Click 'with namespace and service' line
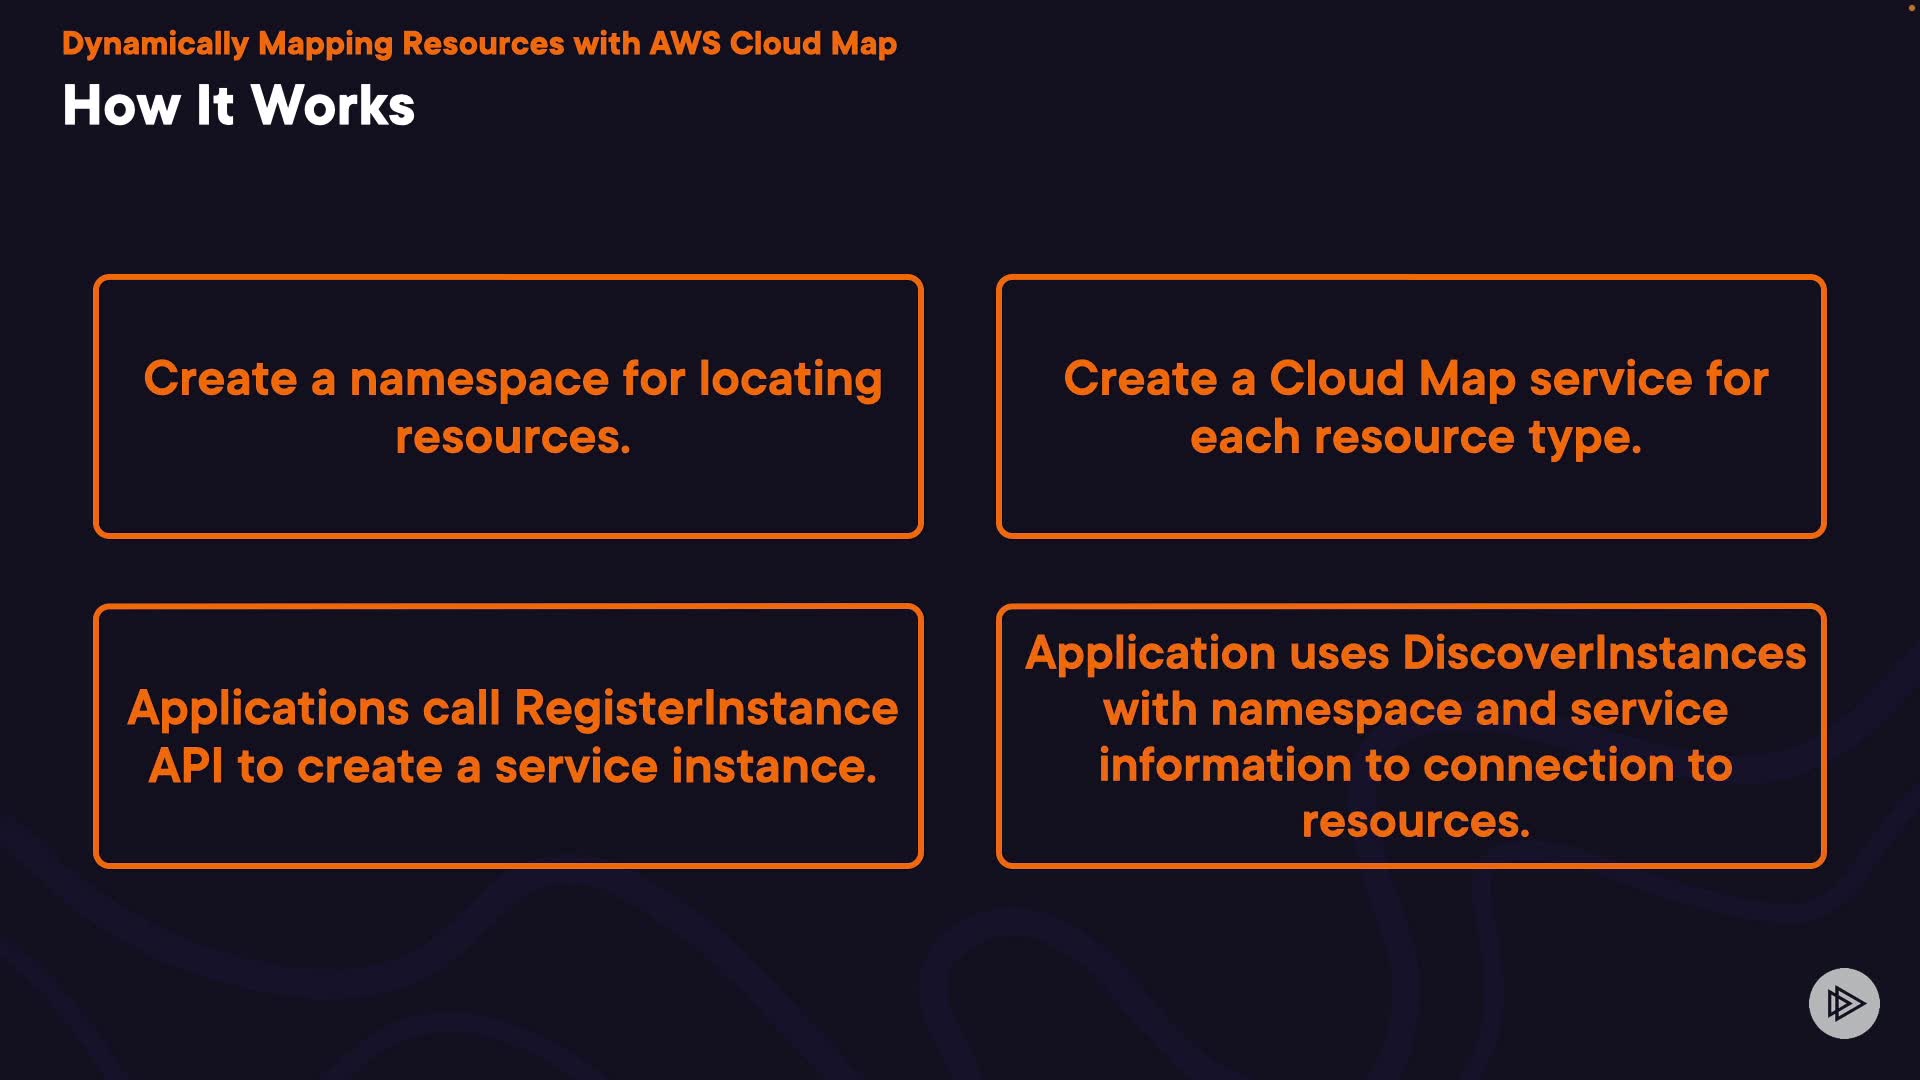 [1415, 709]
